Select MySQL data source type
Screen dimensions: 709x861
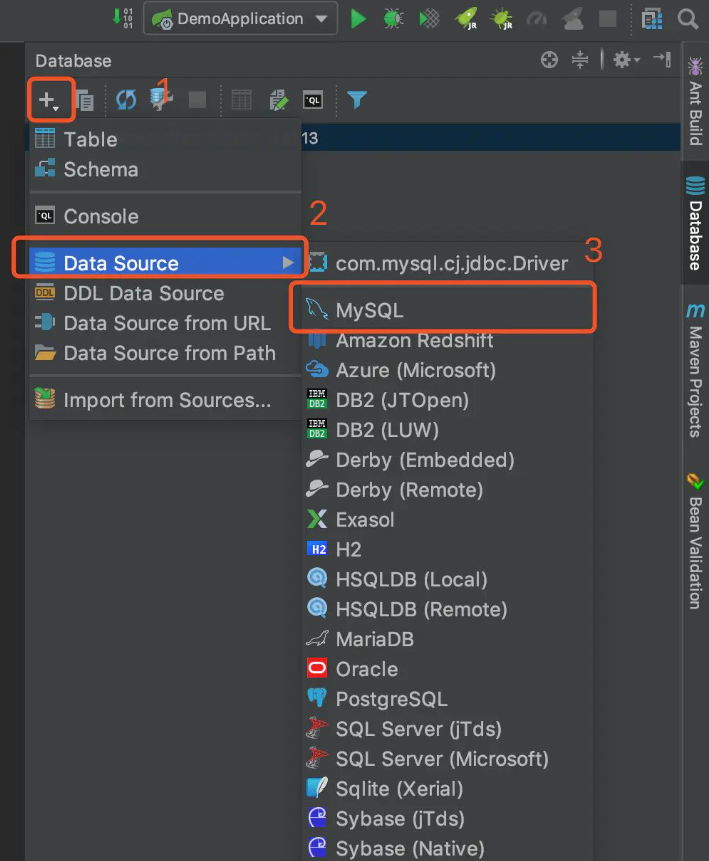click(x=448, y=310)
